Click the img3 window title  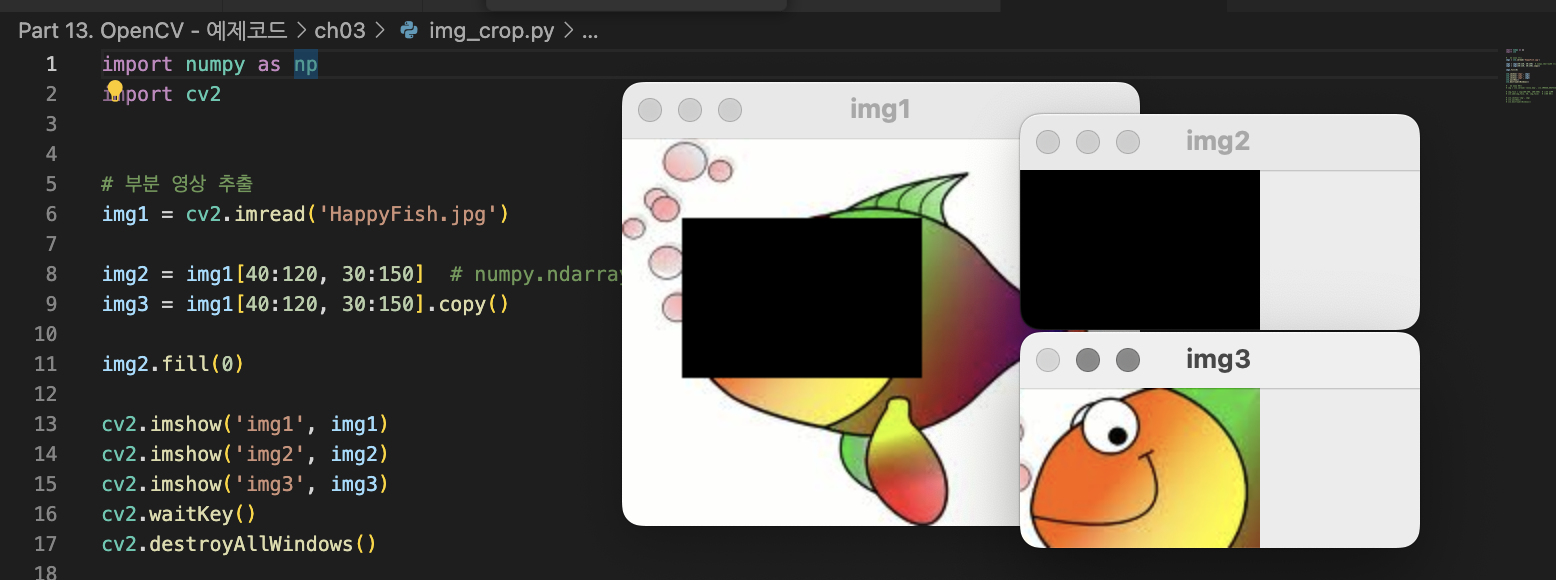click(1218, 359)
